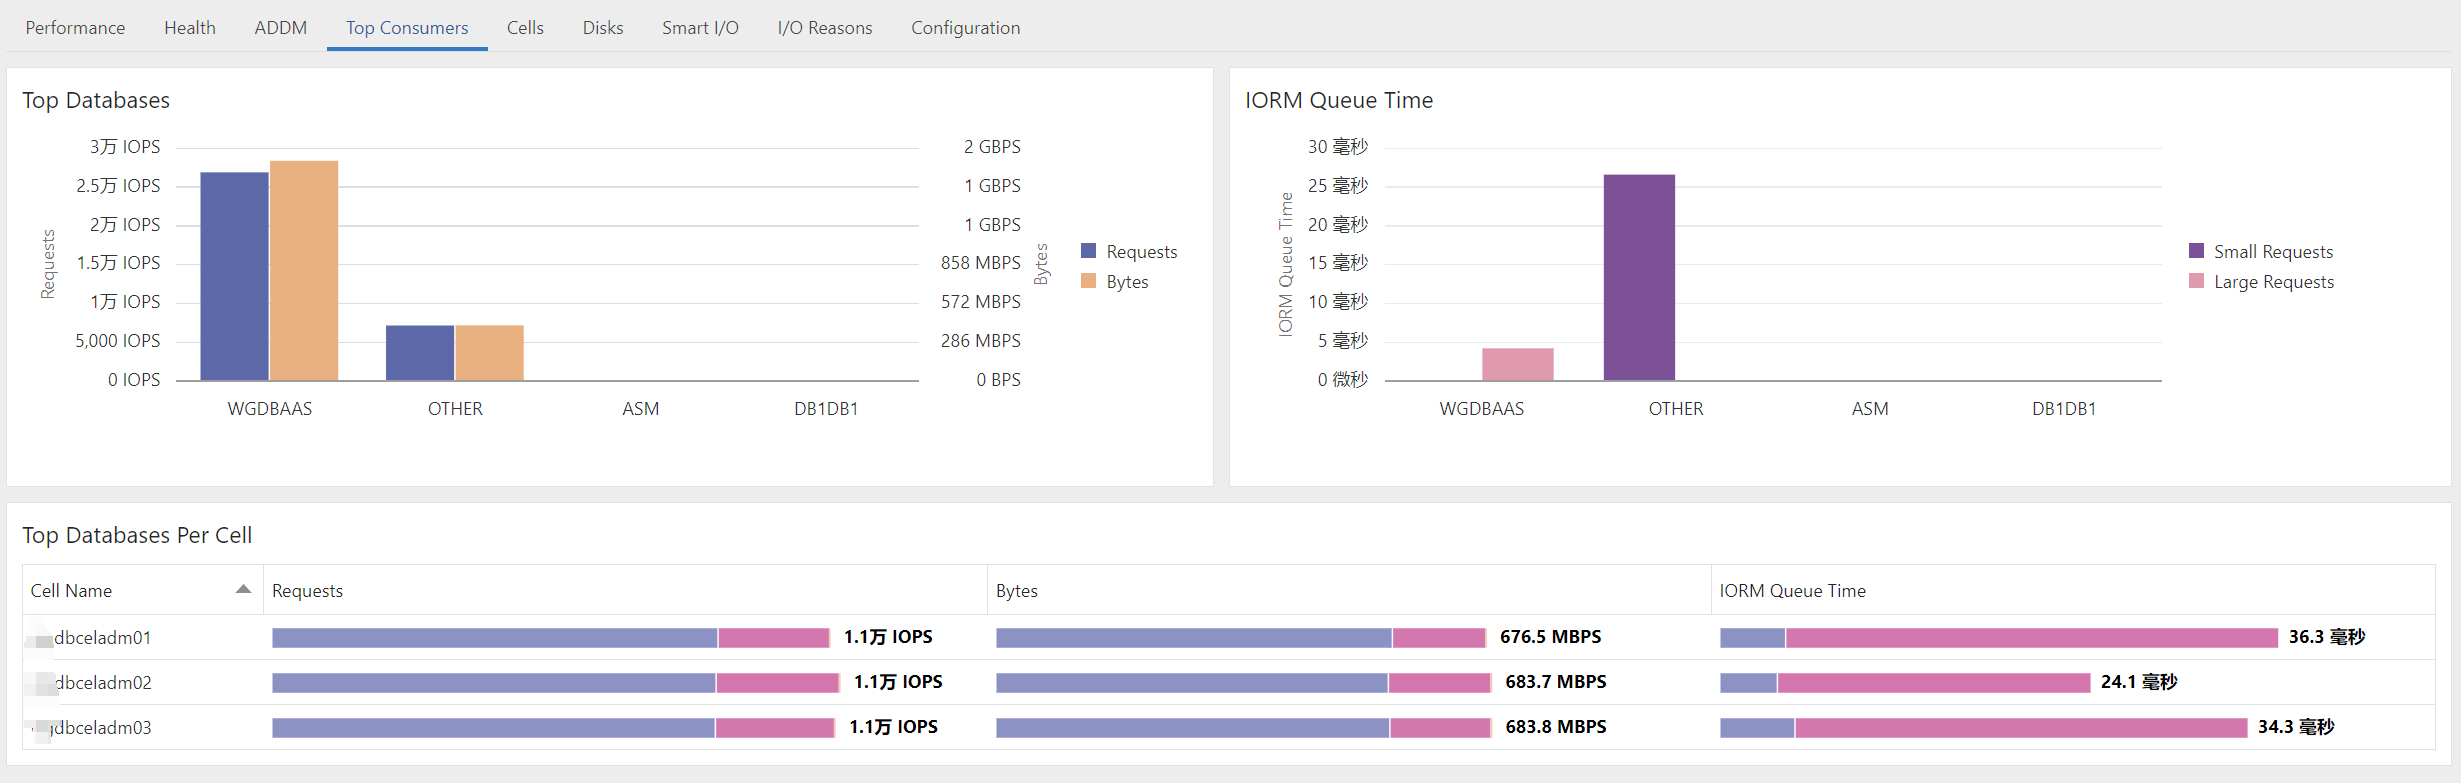This screenshot has height=783, width=2461.
Task: Click the 1.1万 IOPS value for dbceladm03
Action: click(893, 727)
